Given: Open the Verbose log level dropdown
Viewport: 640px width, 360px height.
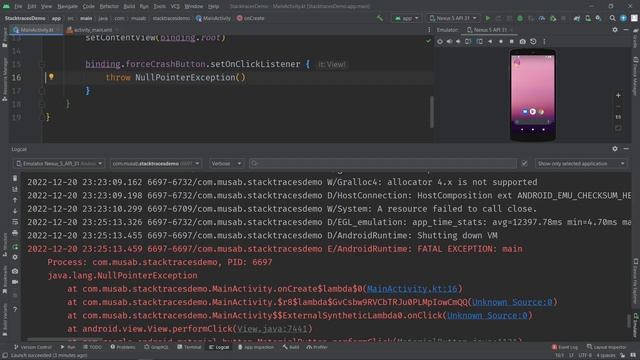Looking at the screenshot, I should [x=226, y=164].
